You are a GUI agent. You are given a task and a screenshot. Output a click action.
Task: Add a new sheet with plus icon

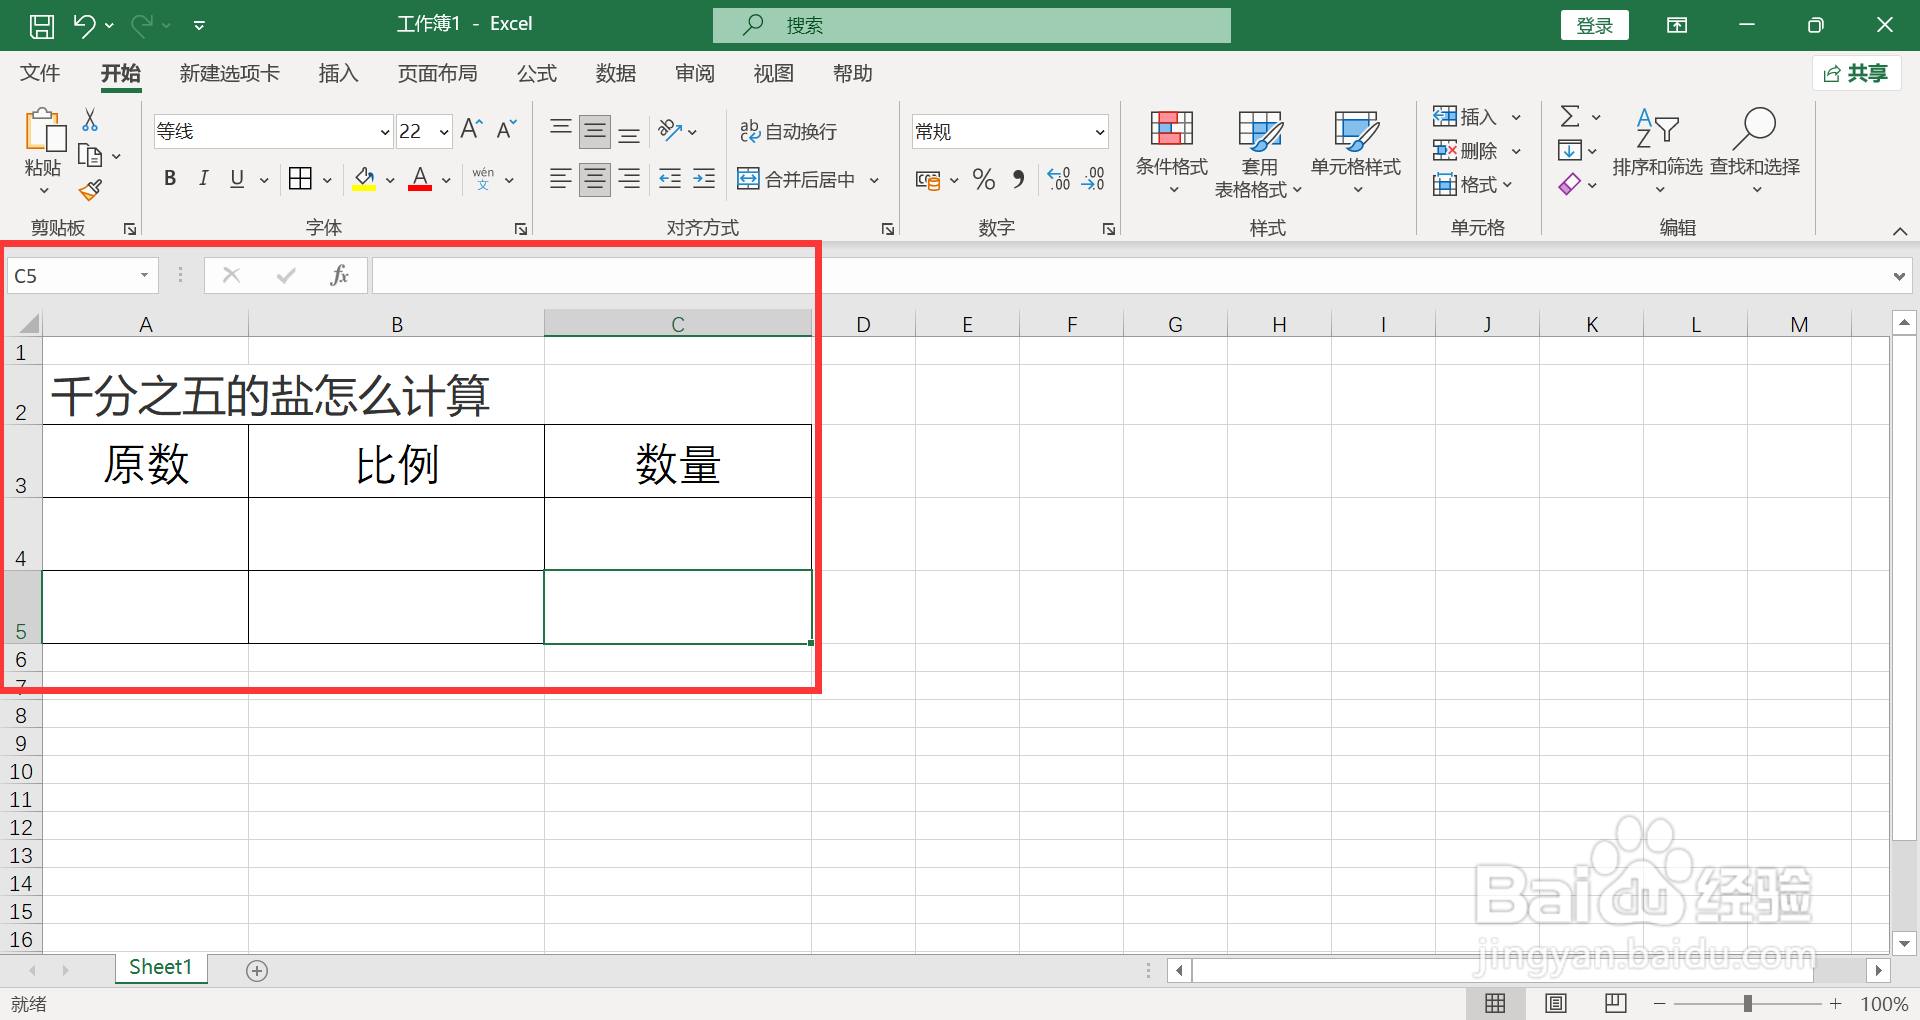point(257,971)
